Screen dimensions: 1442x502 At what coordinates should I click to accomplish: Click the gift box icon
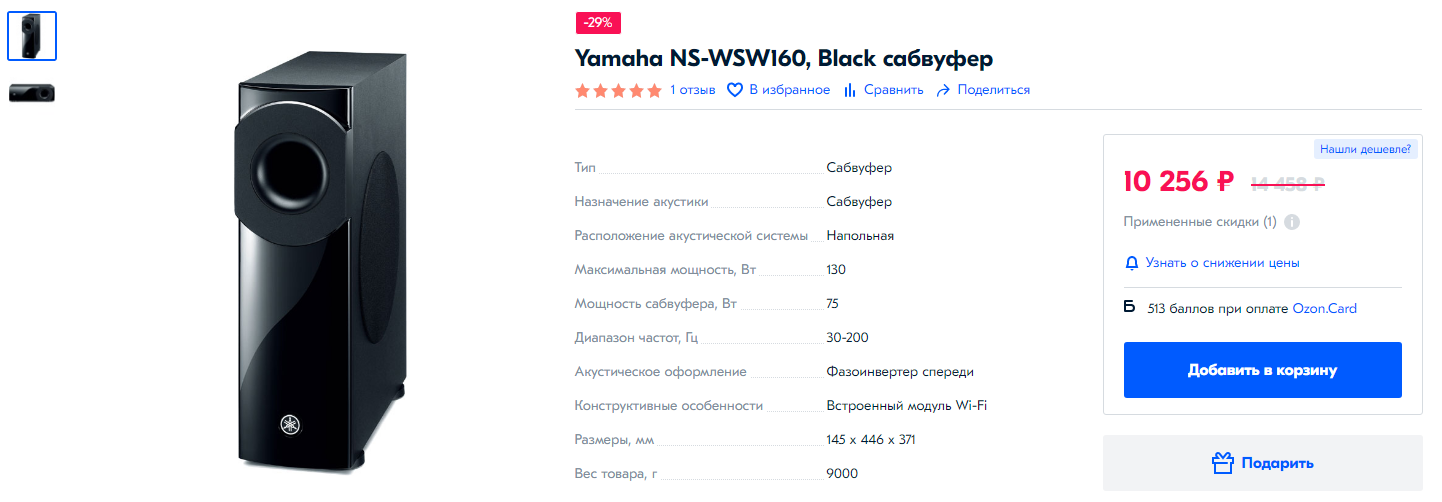pyautogui.click(x=1222, y=463)
